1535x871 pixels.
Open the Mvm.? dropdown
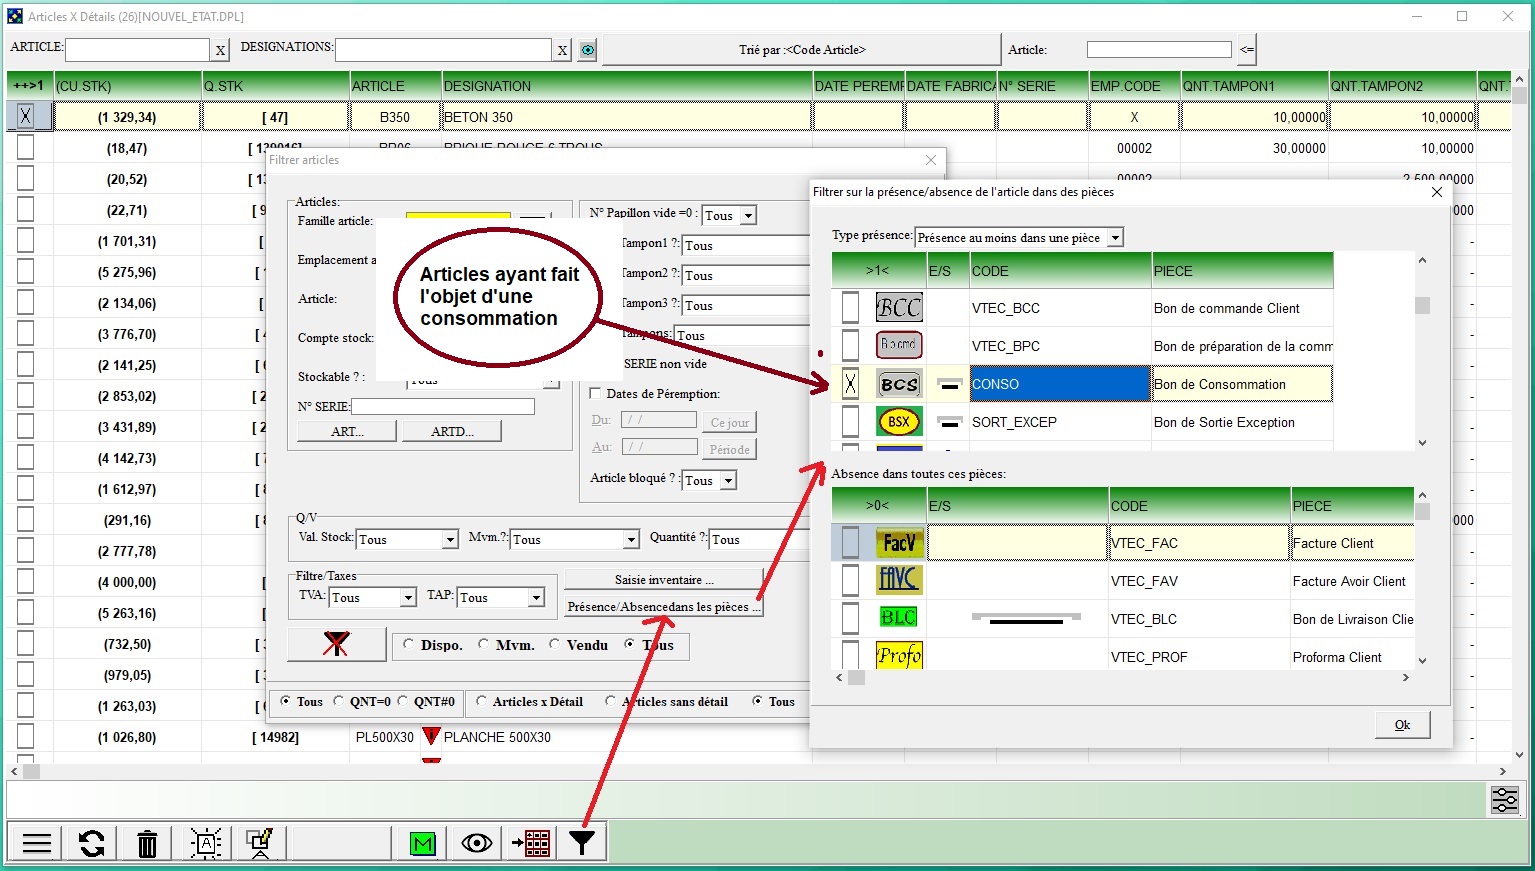[x=631, y=540]
